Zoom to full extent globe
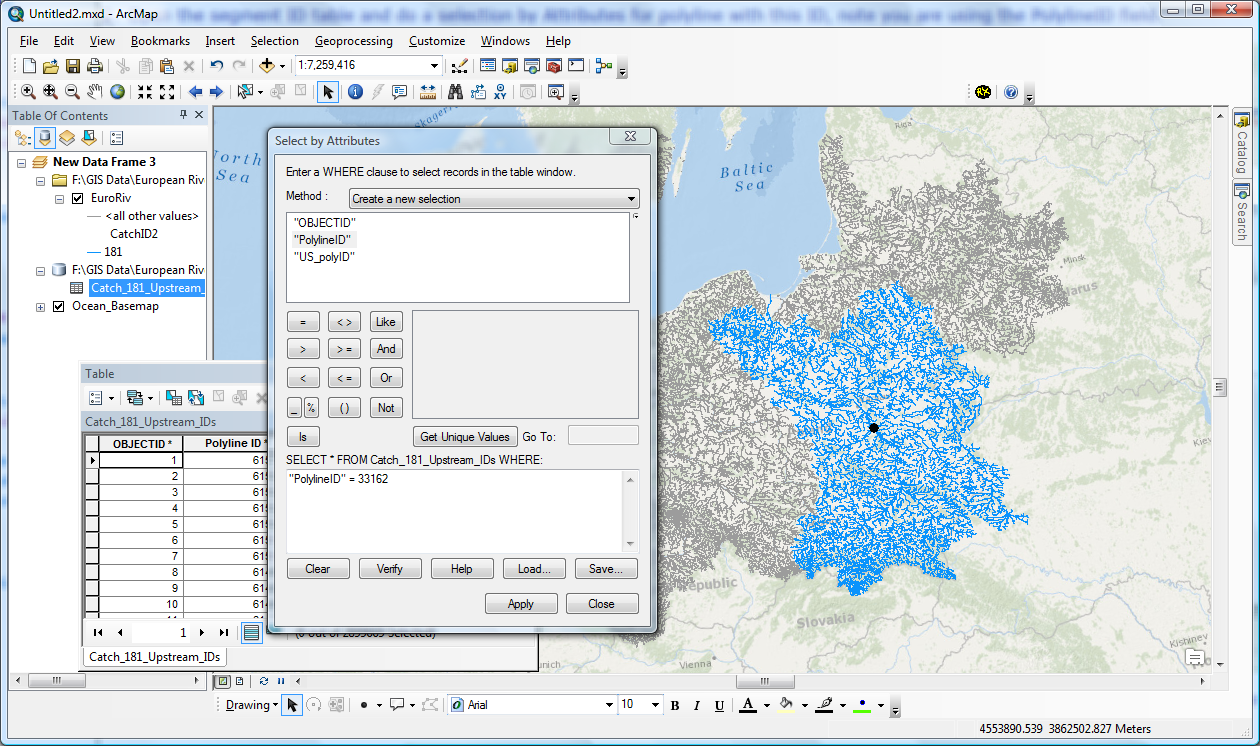Viewport: 1260px width, 746px height. (x=117, y=92)
